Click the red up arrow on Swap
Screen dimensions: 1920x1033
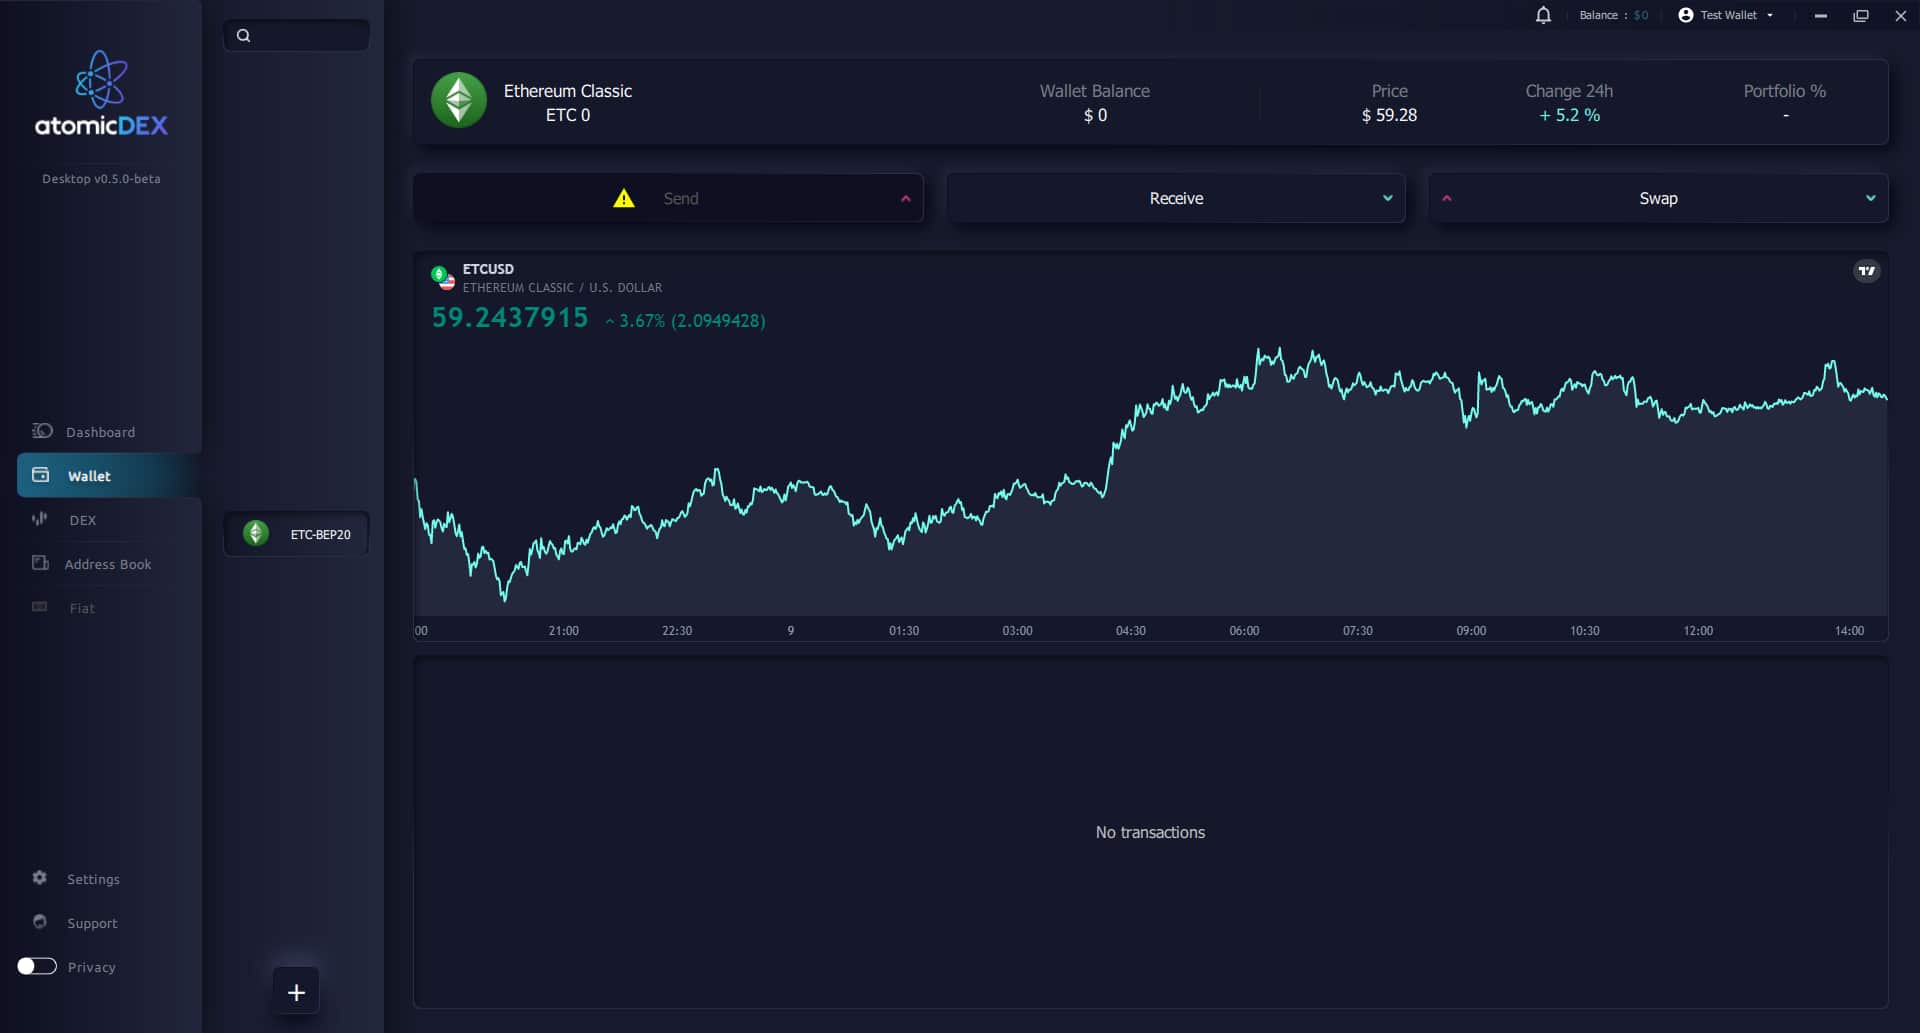pos(1447,198)
